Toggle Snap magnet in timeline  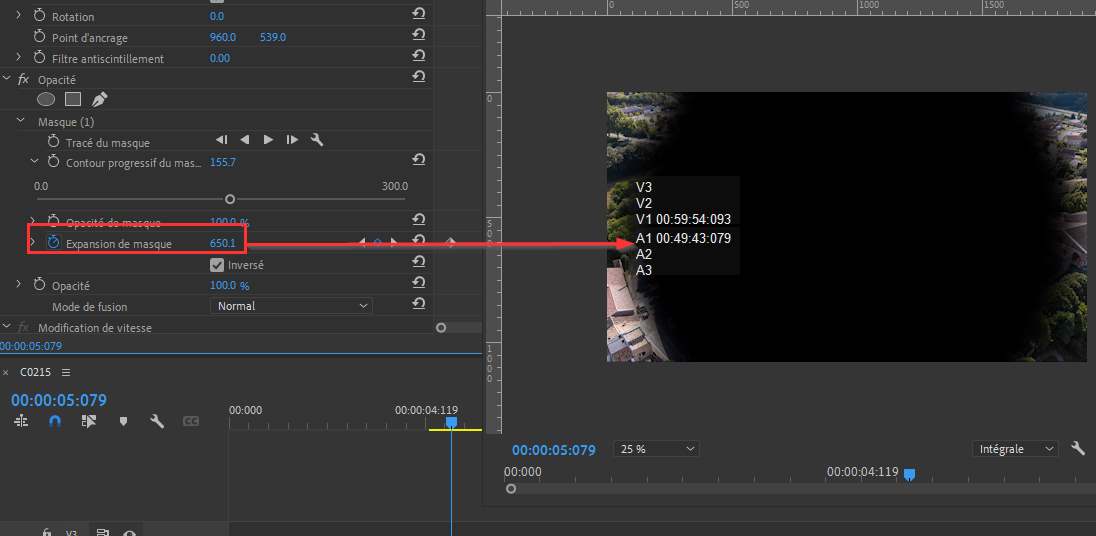[55, 421]
